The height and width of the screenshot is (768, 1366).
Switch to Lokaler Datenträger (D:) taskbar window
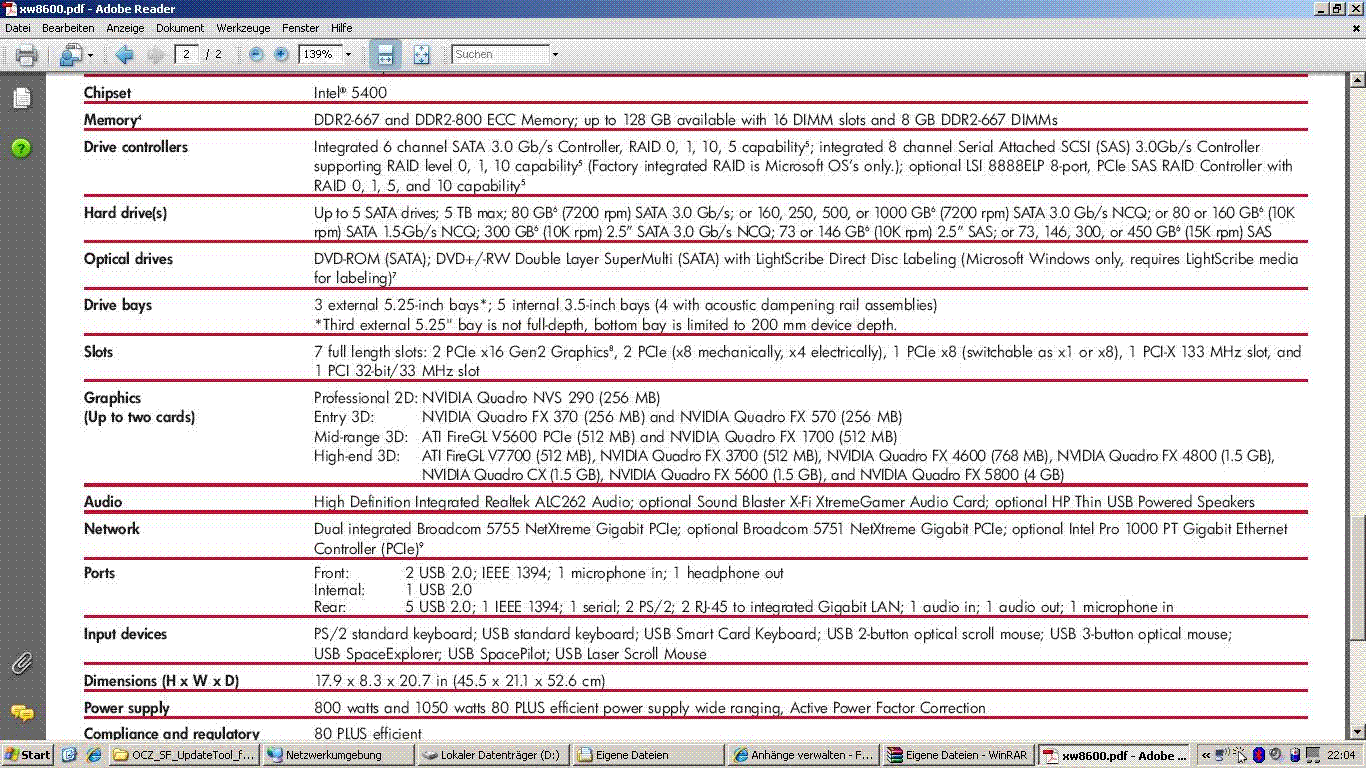coord(494,755)
